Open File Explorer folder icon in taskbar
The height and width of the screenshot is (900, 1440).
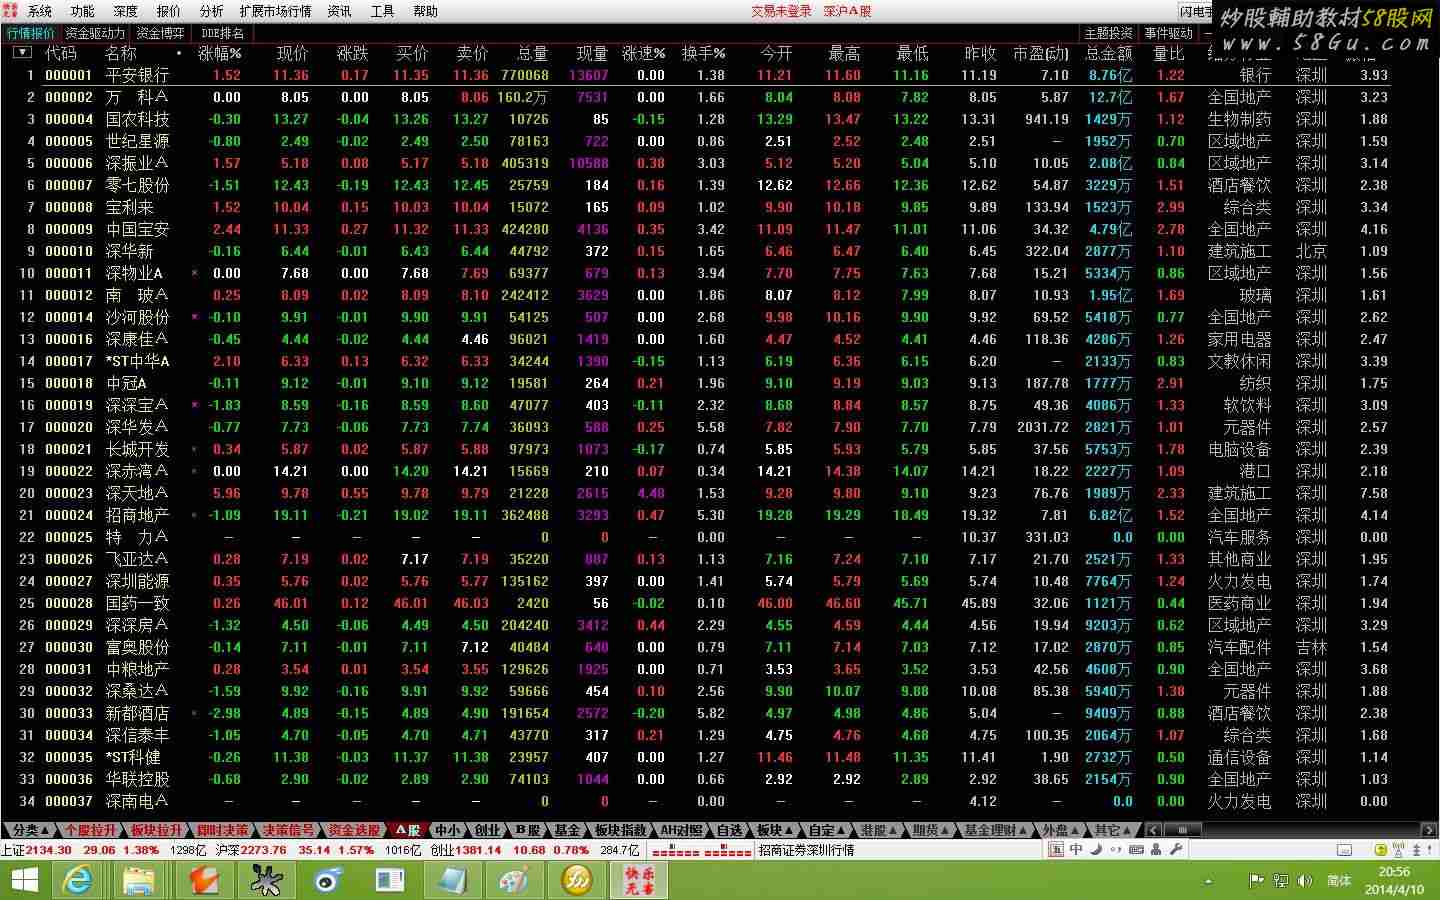point(140,881)
